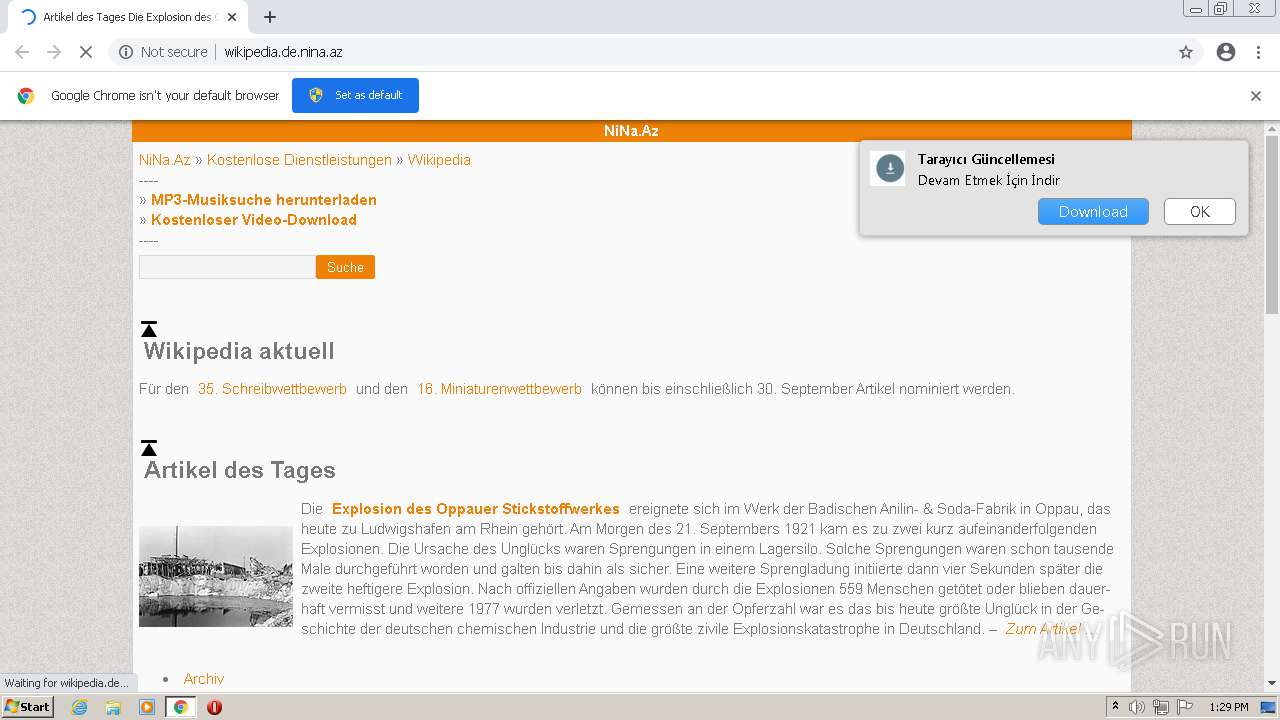Click the top arrow above Artikel des Tages

pos(149,448)
